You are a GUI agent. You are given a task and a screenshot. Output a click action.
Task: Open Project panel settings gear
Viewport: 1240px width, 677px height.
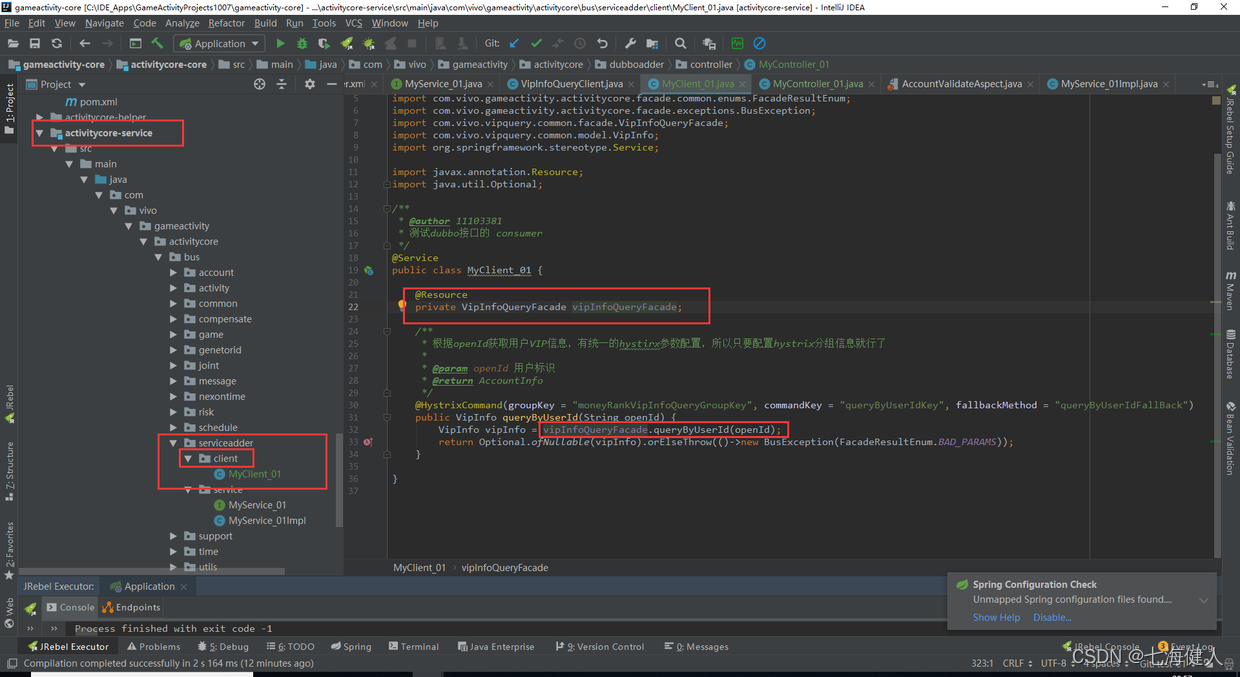pyautogui.click(x=309, y=84)
